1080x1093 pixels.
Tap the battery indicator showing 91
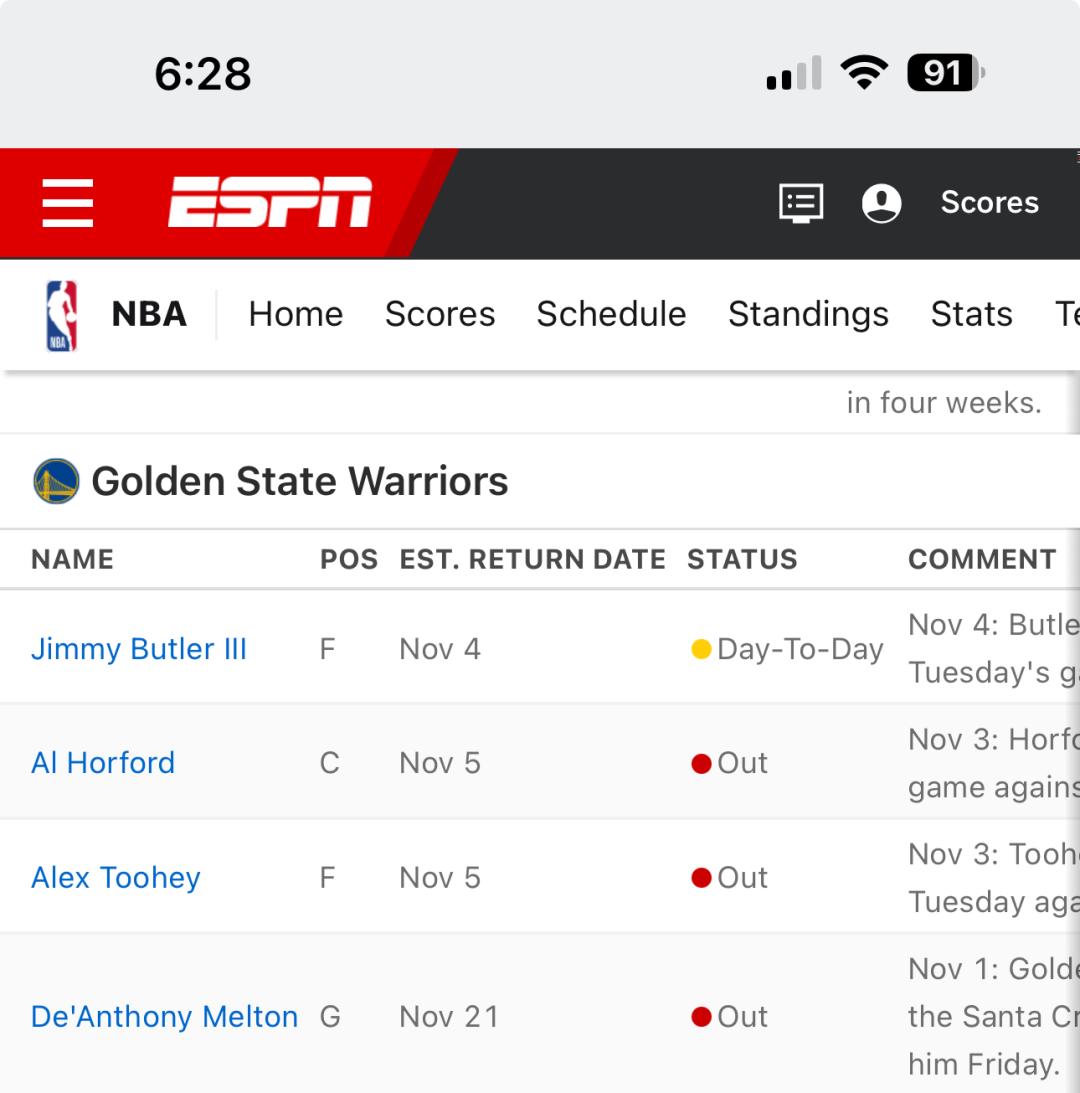945,73
